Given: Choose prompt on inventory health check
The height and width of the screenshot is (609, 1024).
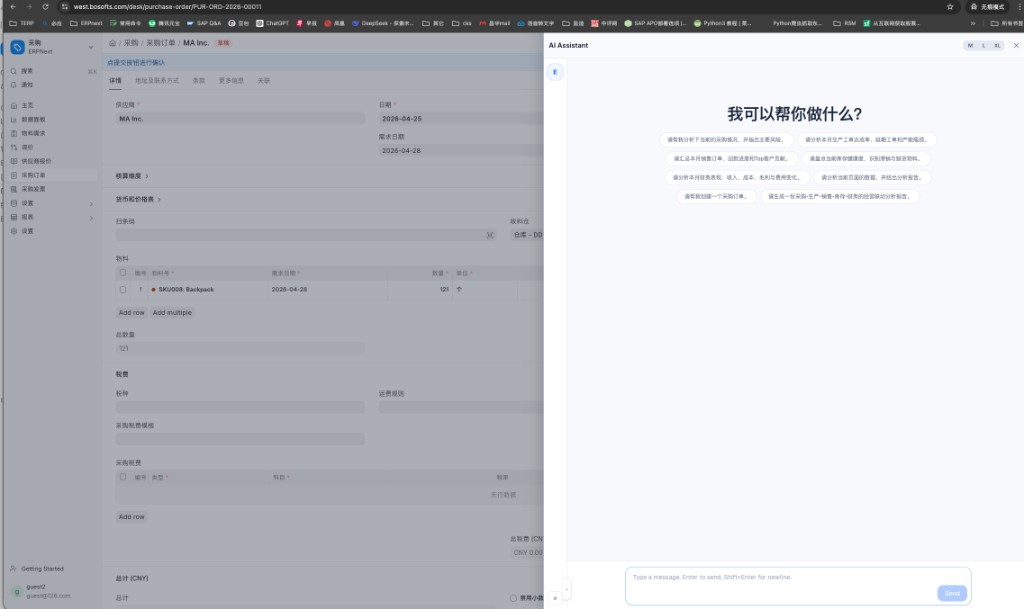Looking at the screenshot, I should (865, 159).
